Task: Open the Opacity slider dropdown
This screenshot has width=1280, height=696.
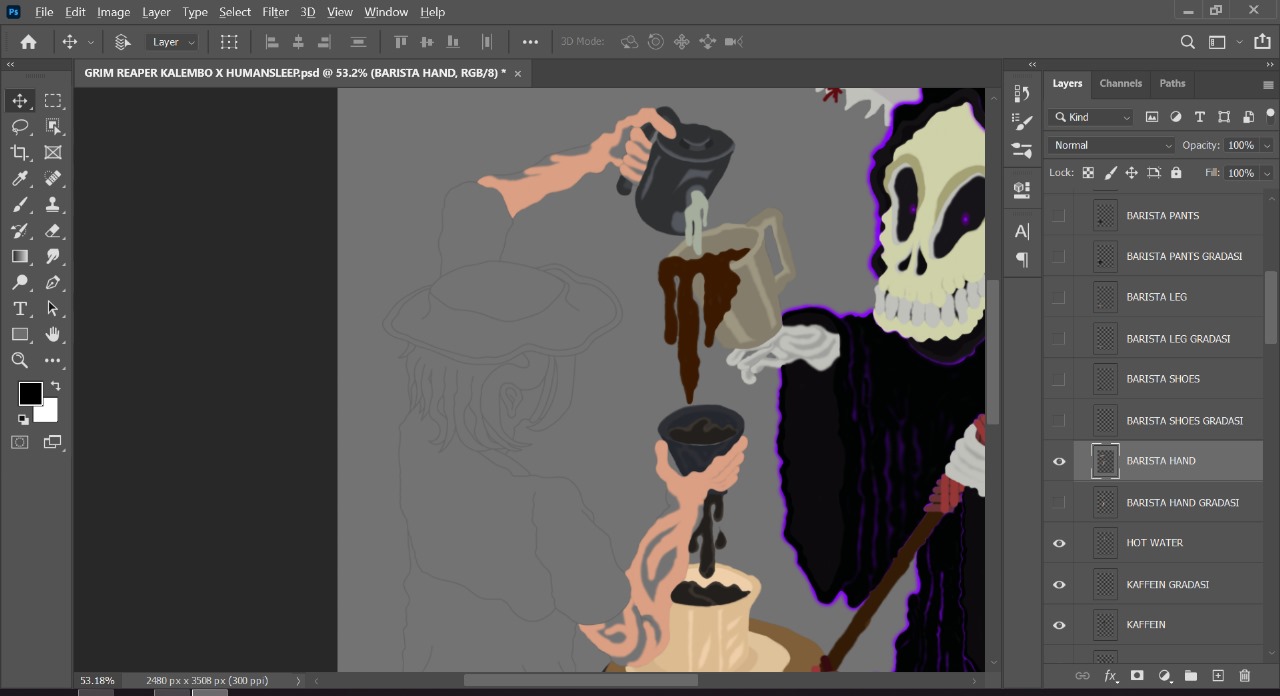Action: point(1267,145)
